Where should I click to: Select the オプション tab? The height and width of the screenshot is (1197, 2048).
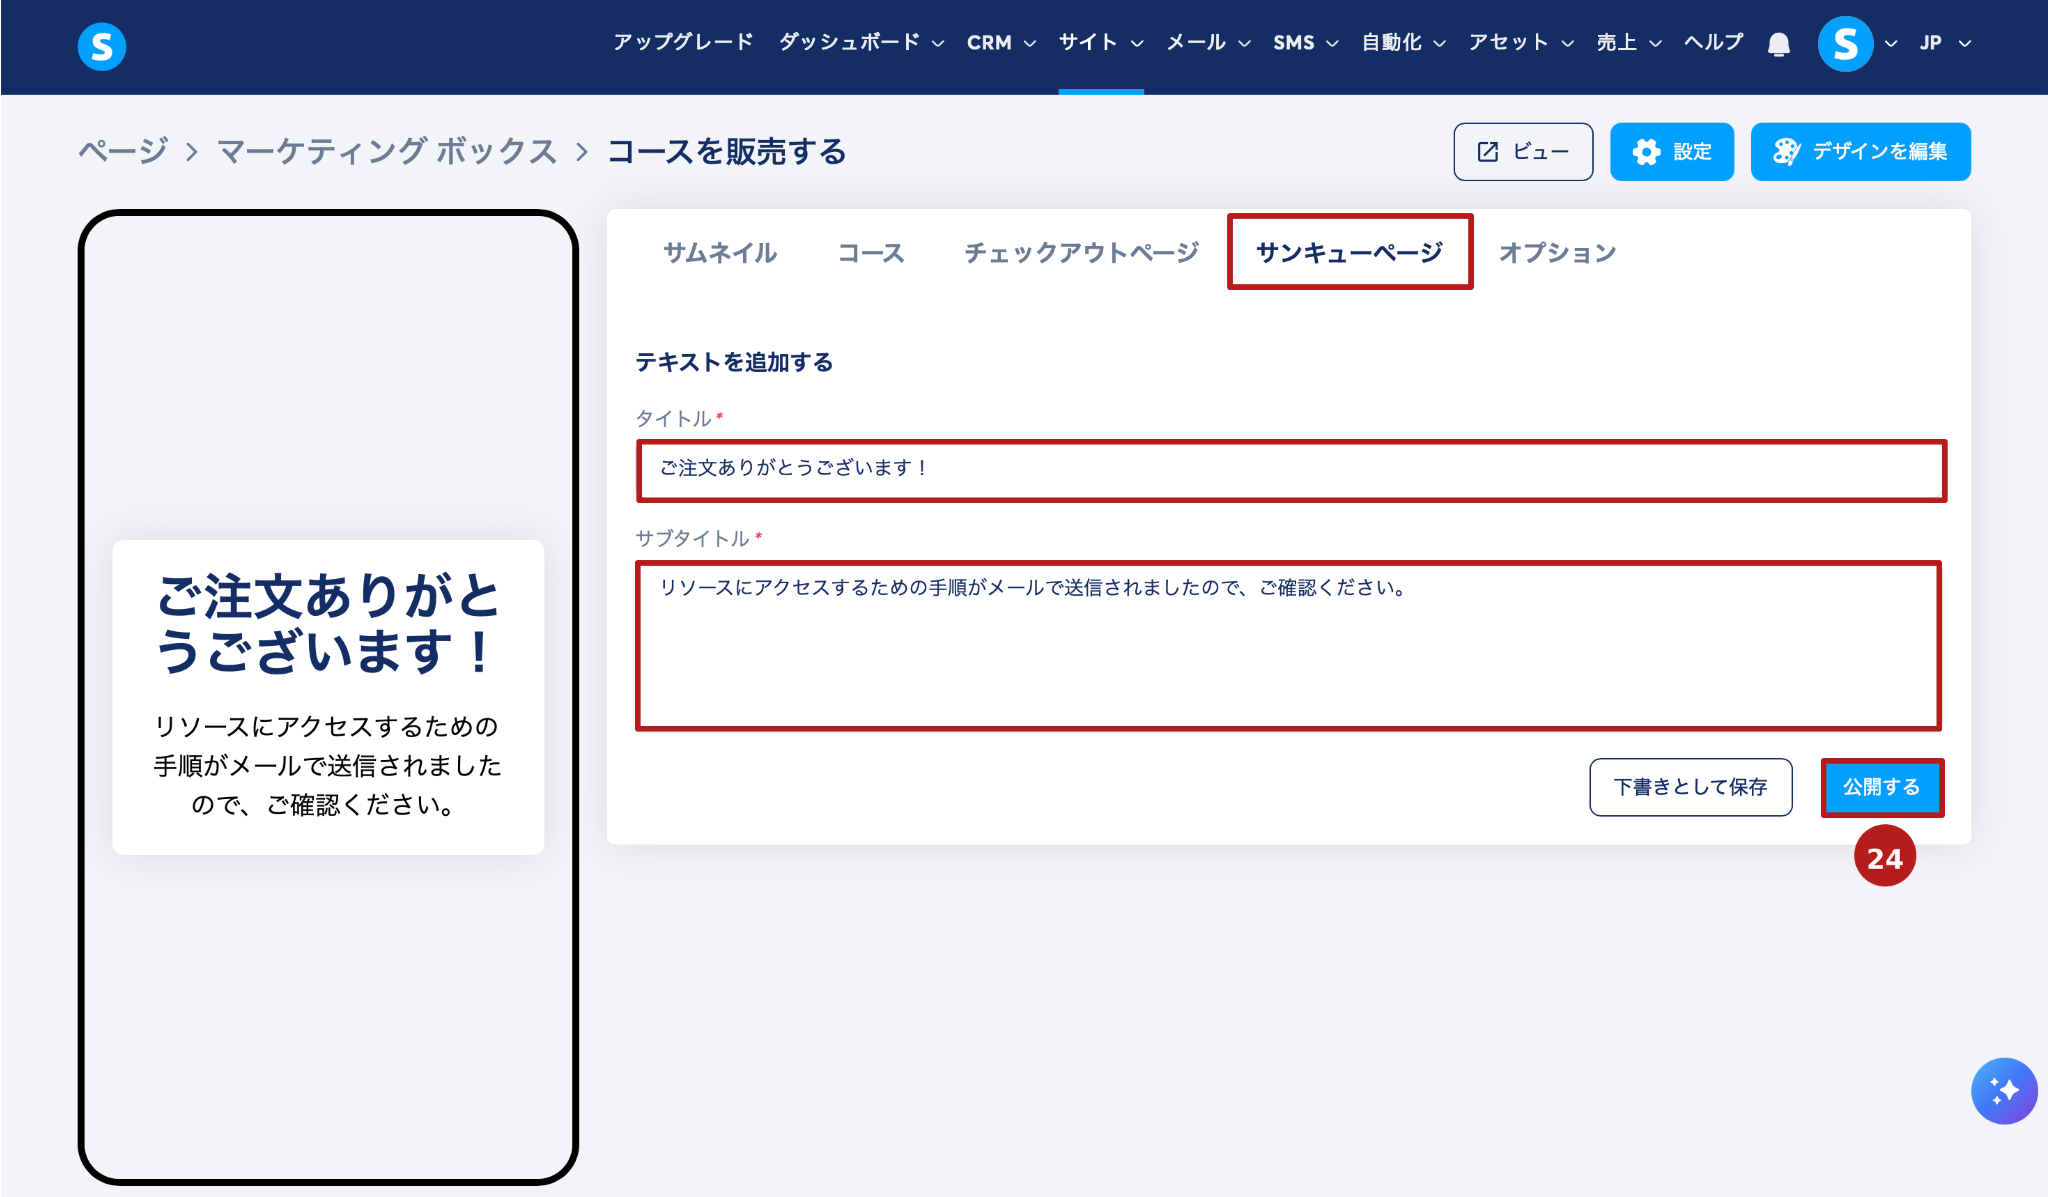1557,253
